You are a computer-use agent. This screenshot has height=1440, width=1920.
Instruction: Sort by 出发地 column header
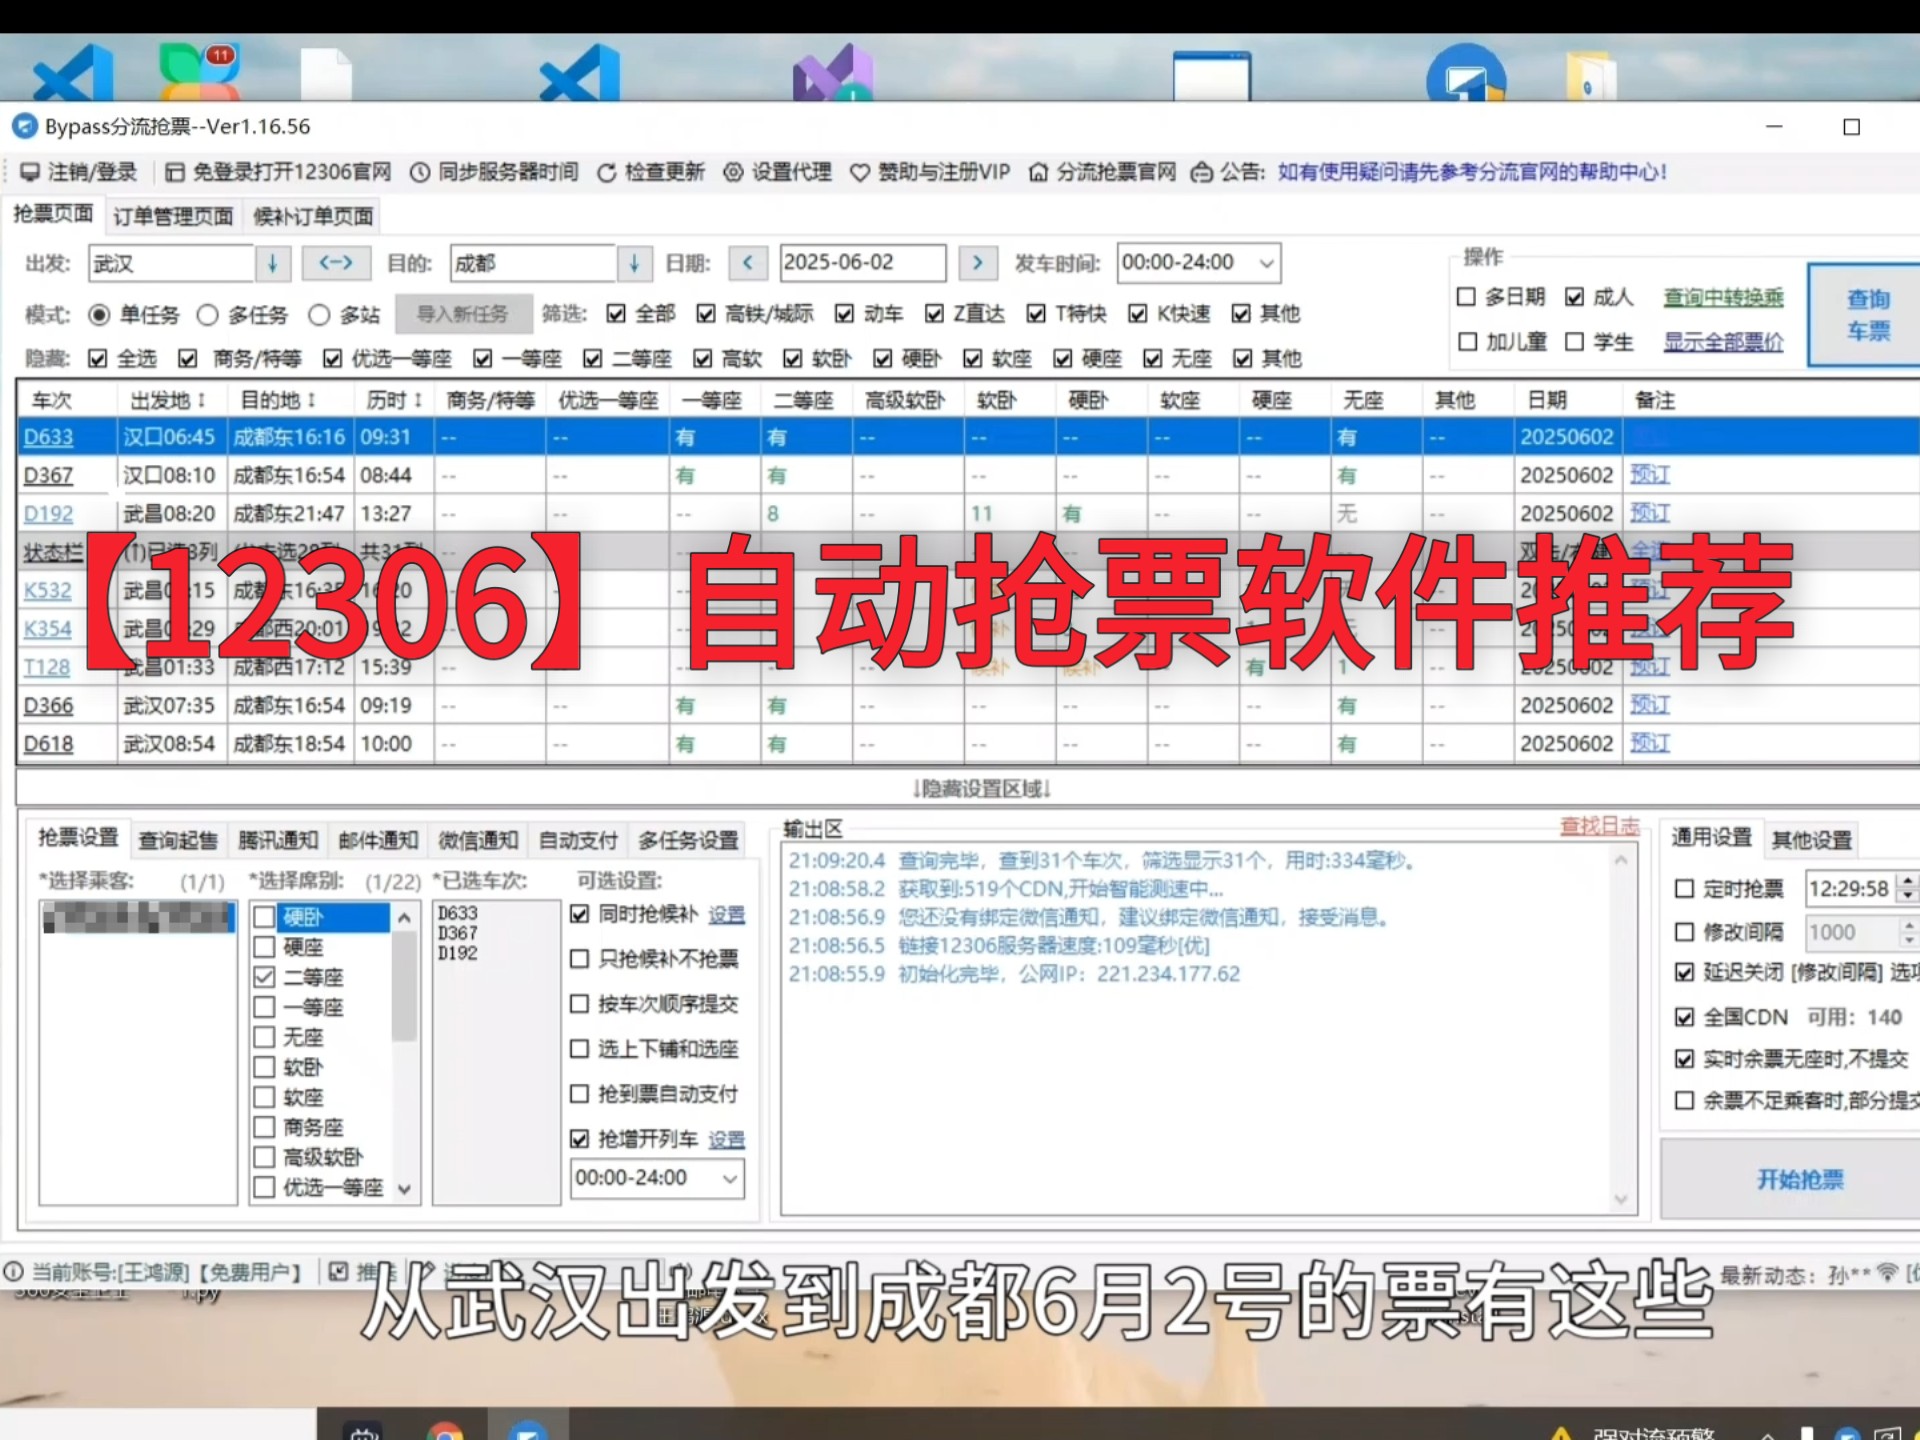point(168,401)
